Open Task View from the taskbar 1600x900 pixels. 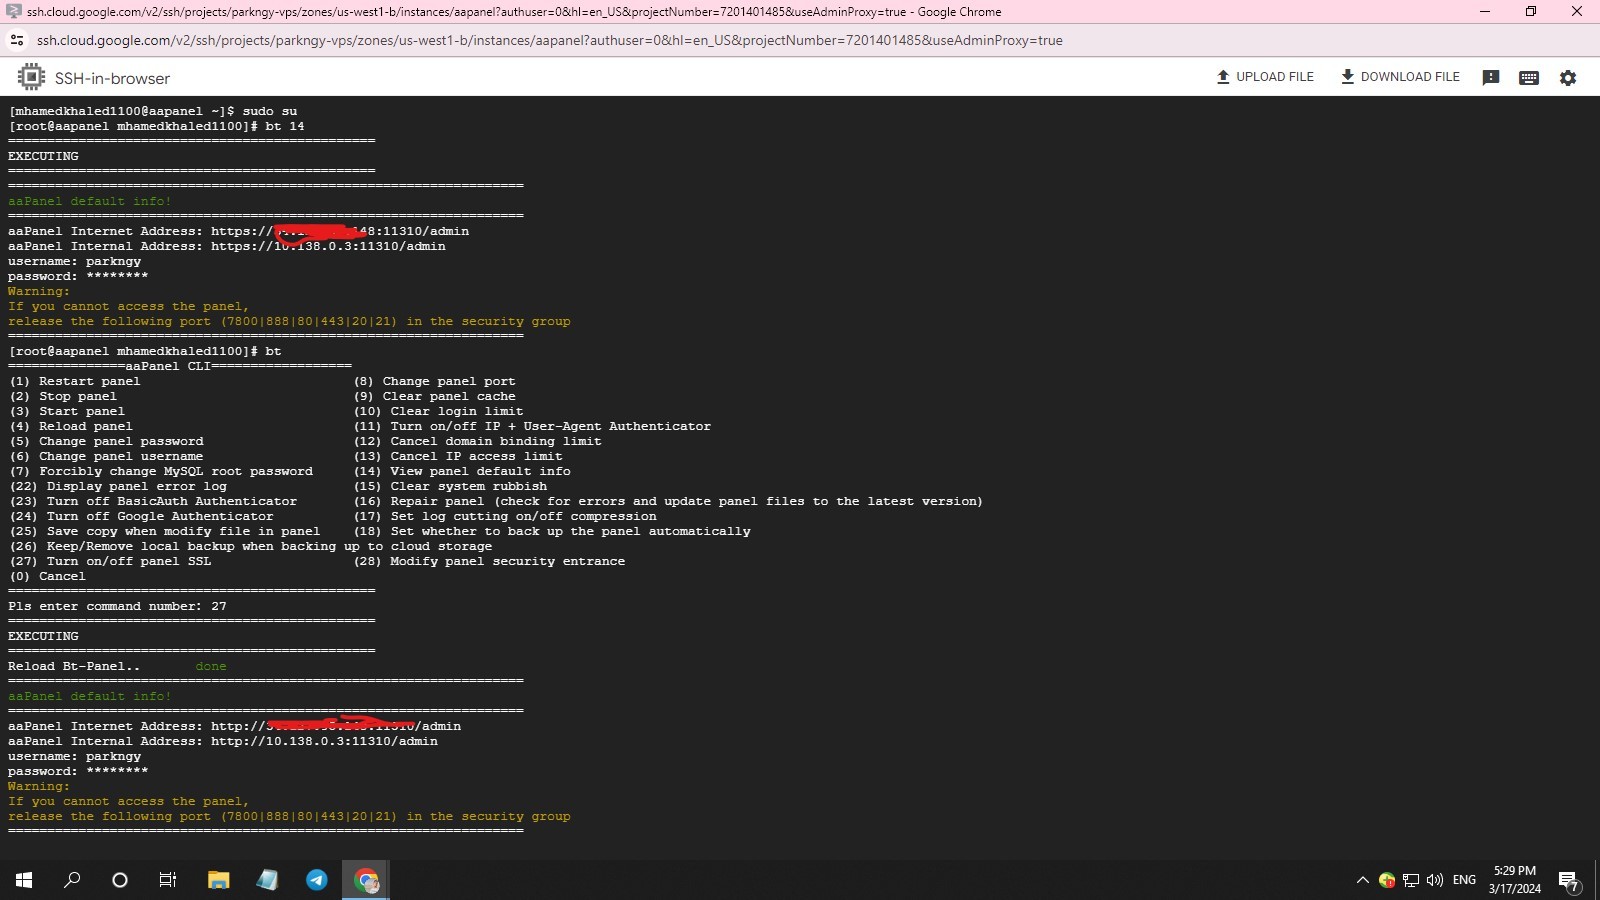tap(168, 880)
